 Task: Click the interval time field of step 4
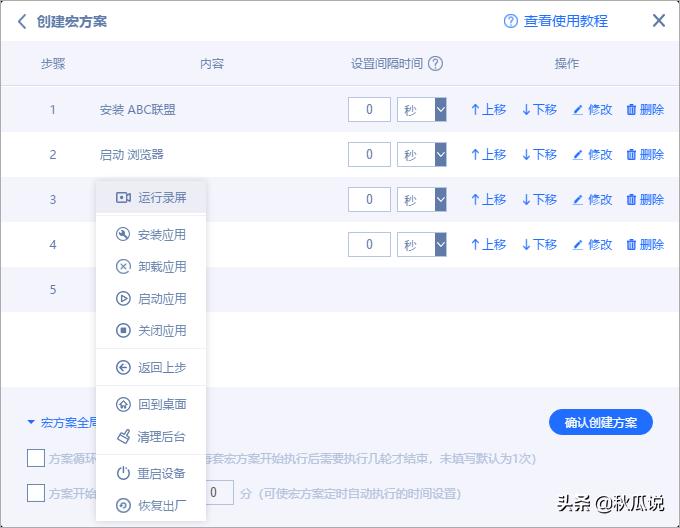(x=369, y=245)
